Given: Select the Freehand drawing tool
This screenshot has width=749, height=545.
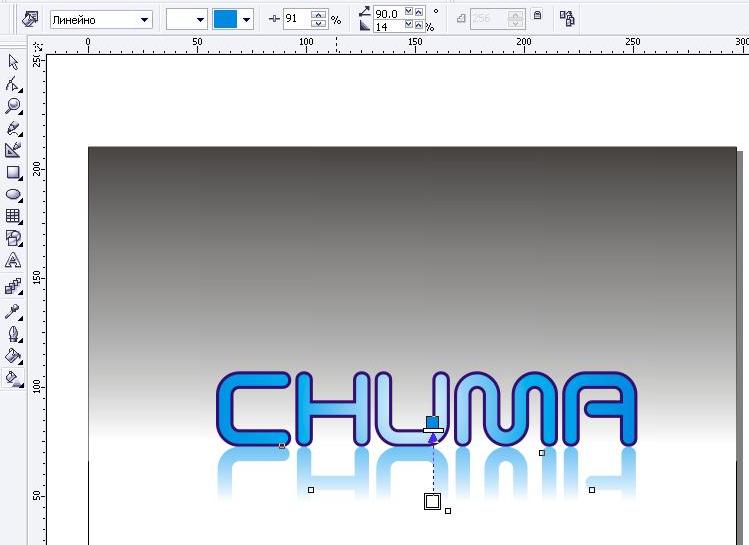Looking at the screenshot, I should (13, 128).
